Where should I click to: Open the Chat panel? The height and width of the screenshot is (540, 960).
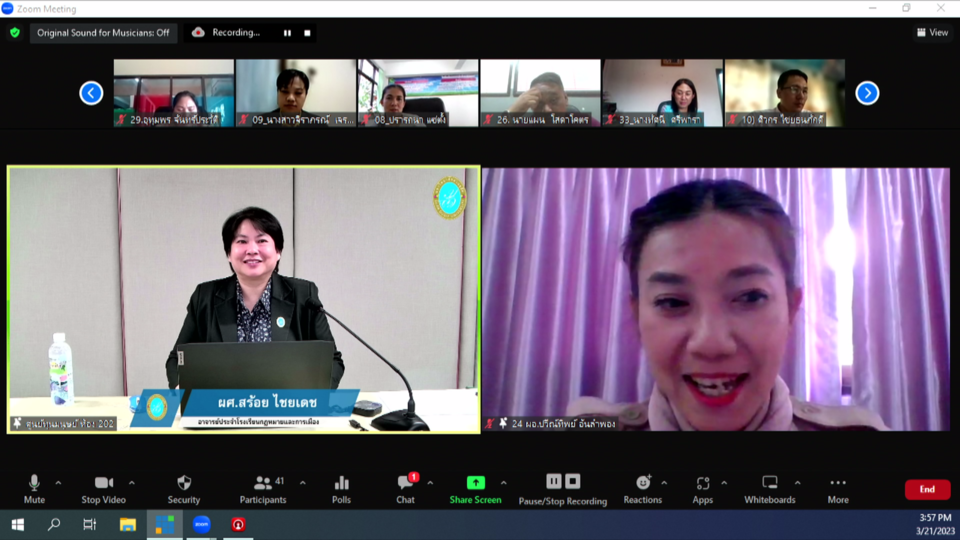pyautogui.click(x=405, y=488)
